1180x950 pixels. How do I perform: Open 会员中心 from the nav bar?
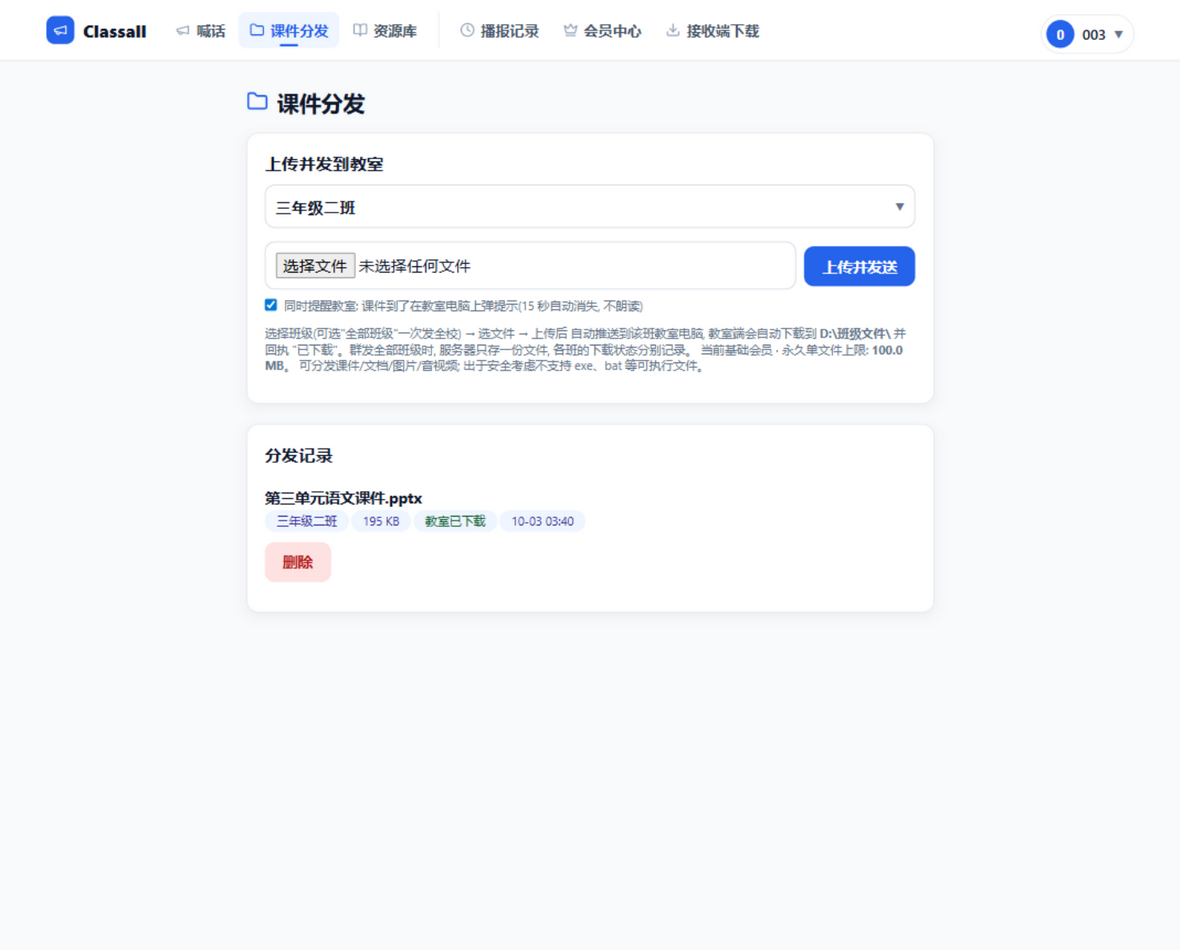(x=602, y=31)
